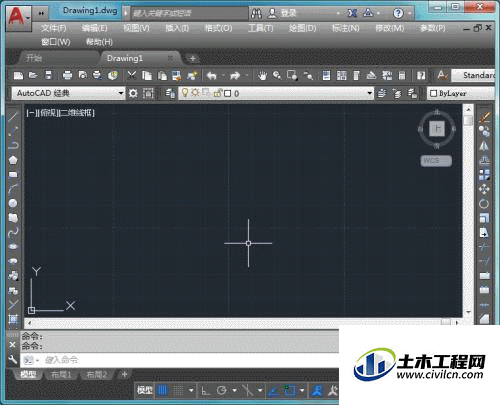Click the Cut scissors icon
This screenshot has width=500, height=405.
pos(132,76)
